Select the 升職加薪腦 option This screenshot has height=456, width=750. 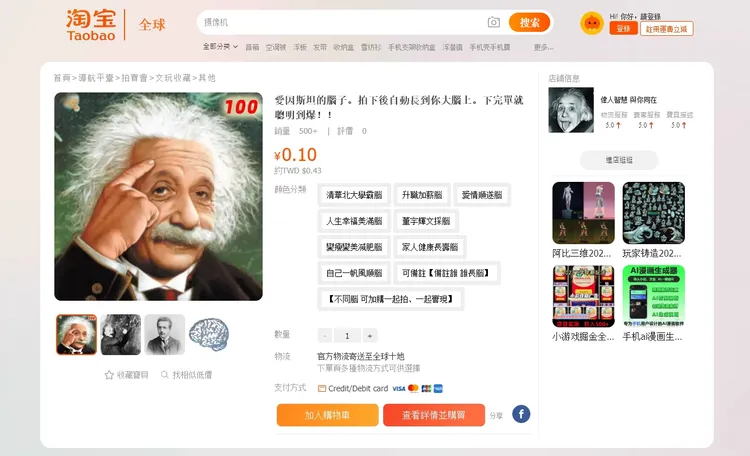point(422,195)
